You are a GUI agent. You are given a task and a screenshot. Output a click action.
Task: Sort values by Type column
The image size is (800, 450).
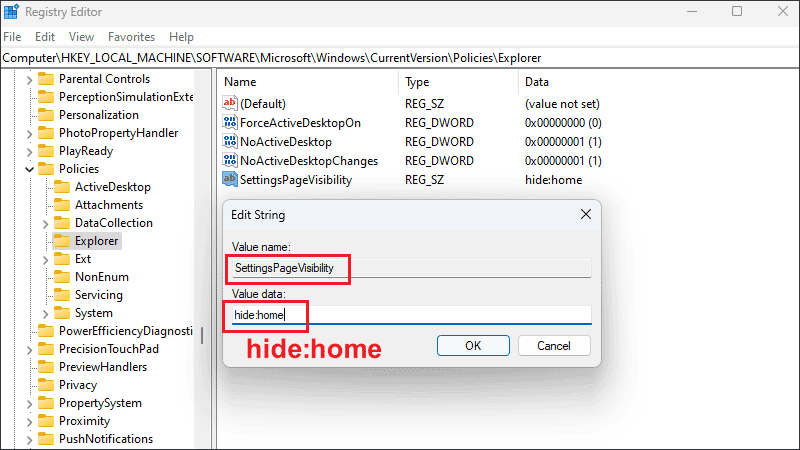[458, 82]
